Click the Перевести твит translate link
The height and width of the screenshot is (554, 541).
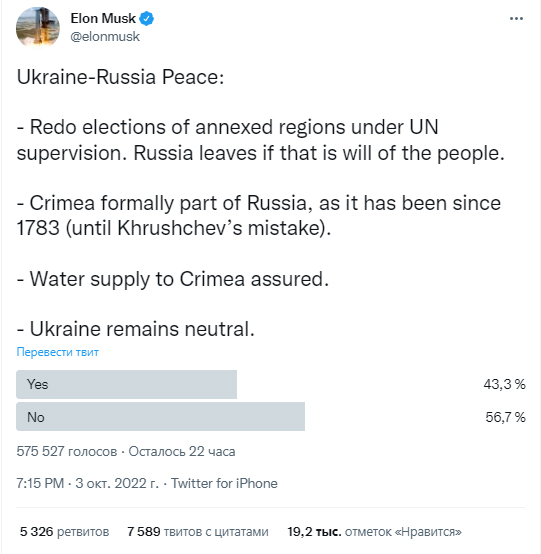tap(58, 352)
